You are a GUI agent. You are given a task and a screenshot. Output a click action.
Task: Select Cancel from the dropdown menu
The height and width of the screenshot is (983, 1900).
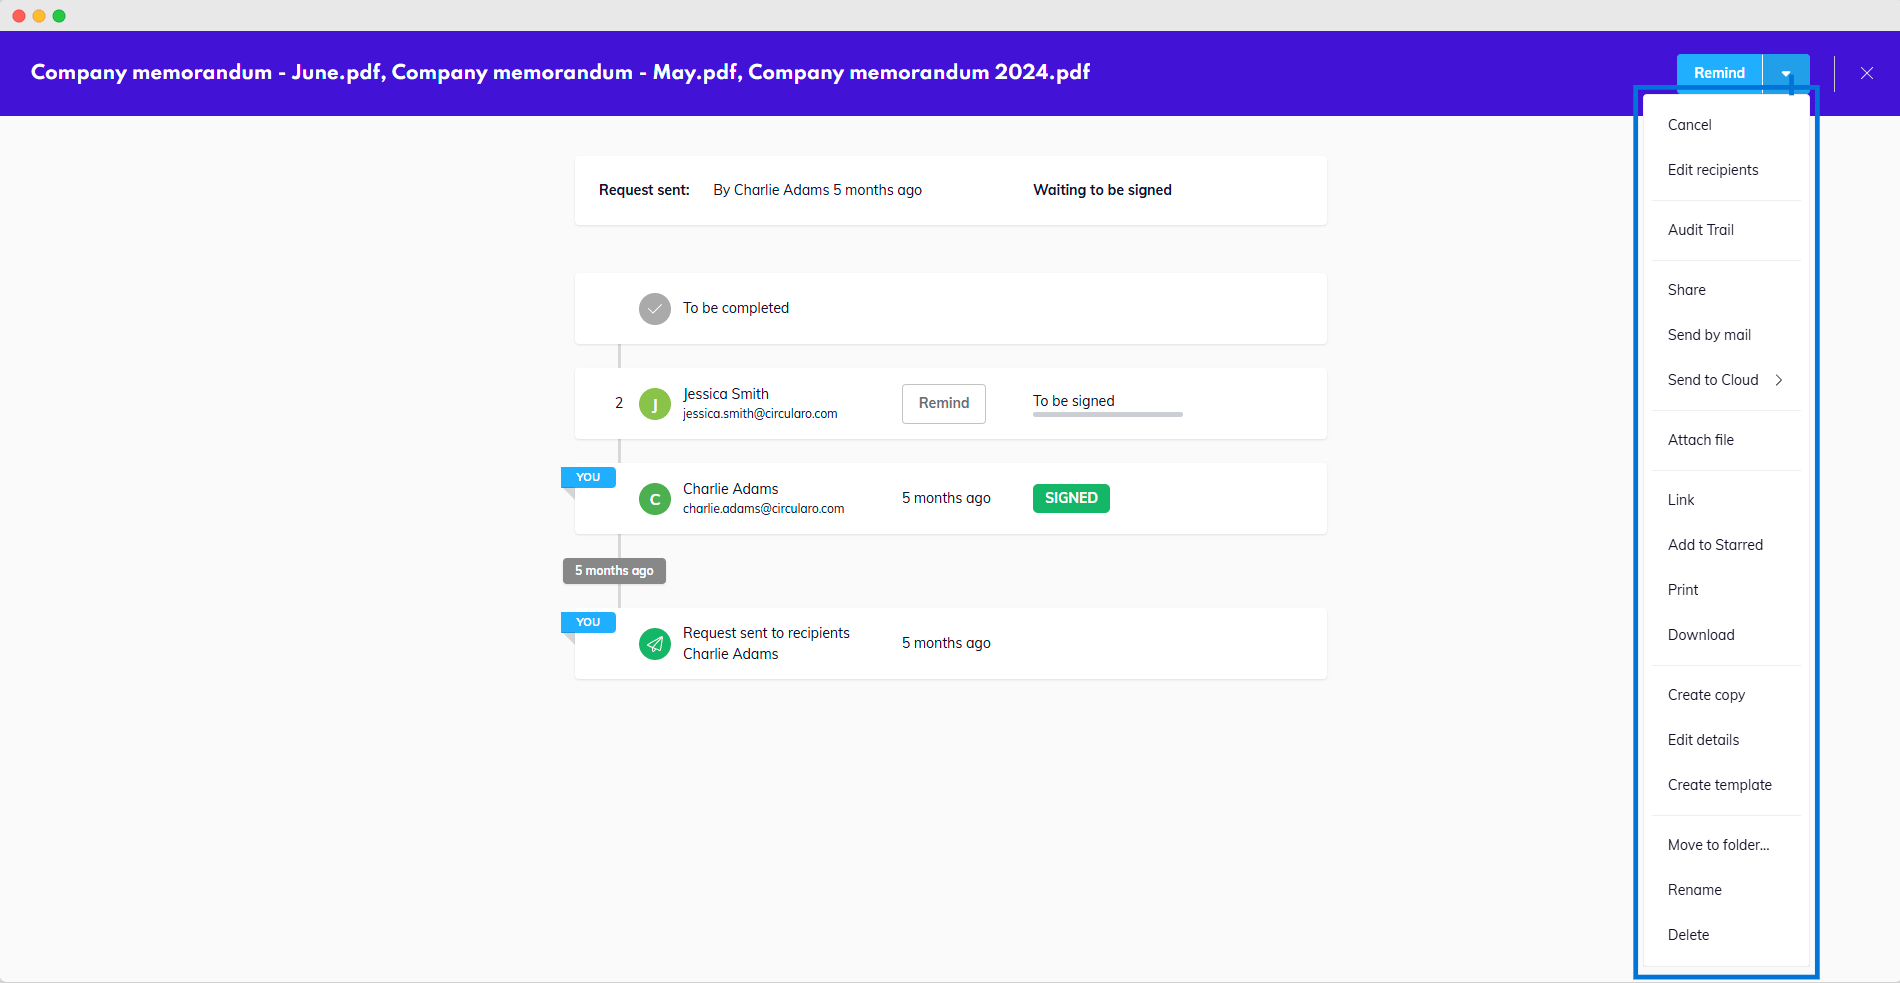[x=1689, y=125]
